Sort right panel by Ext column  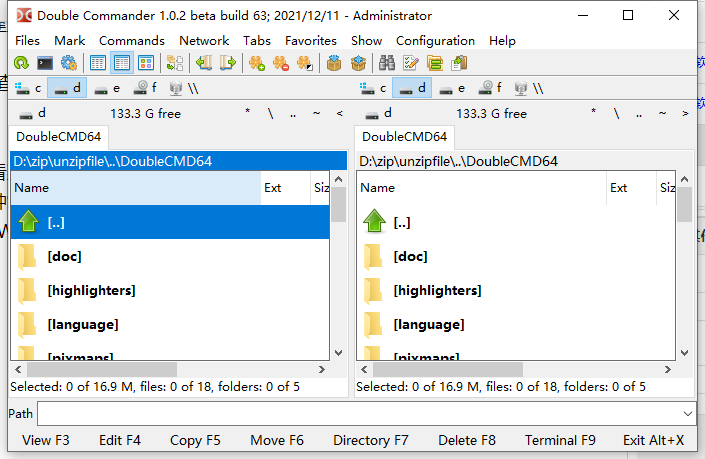click(x=631, y=187)
